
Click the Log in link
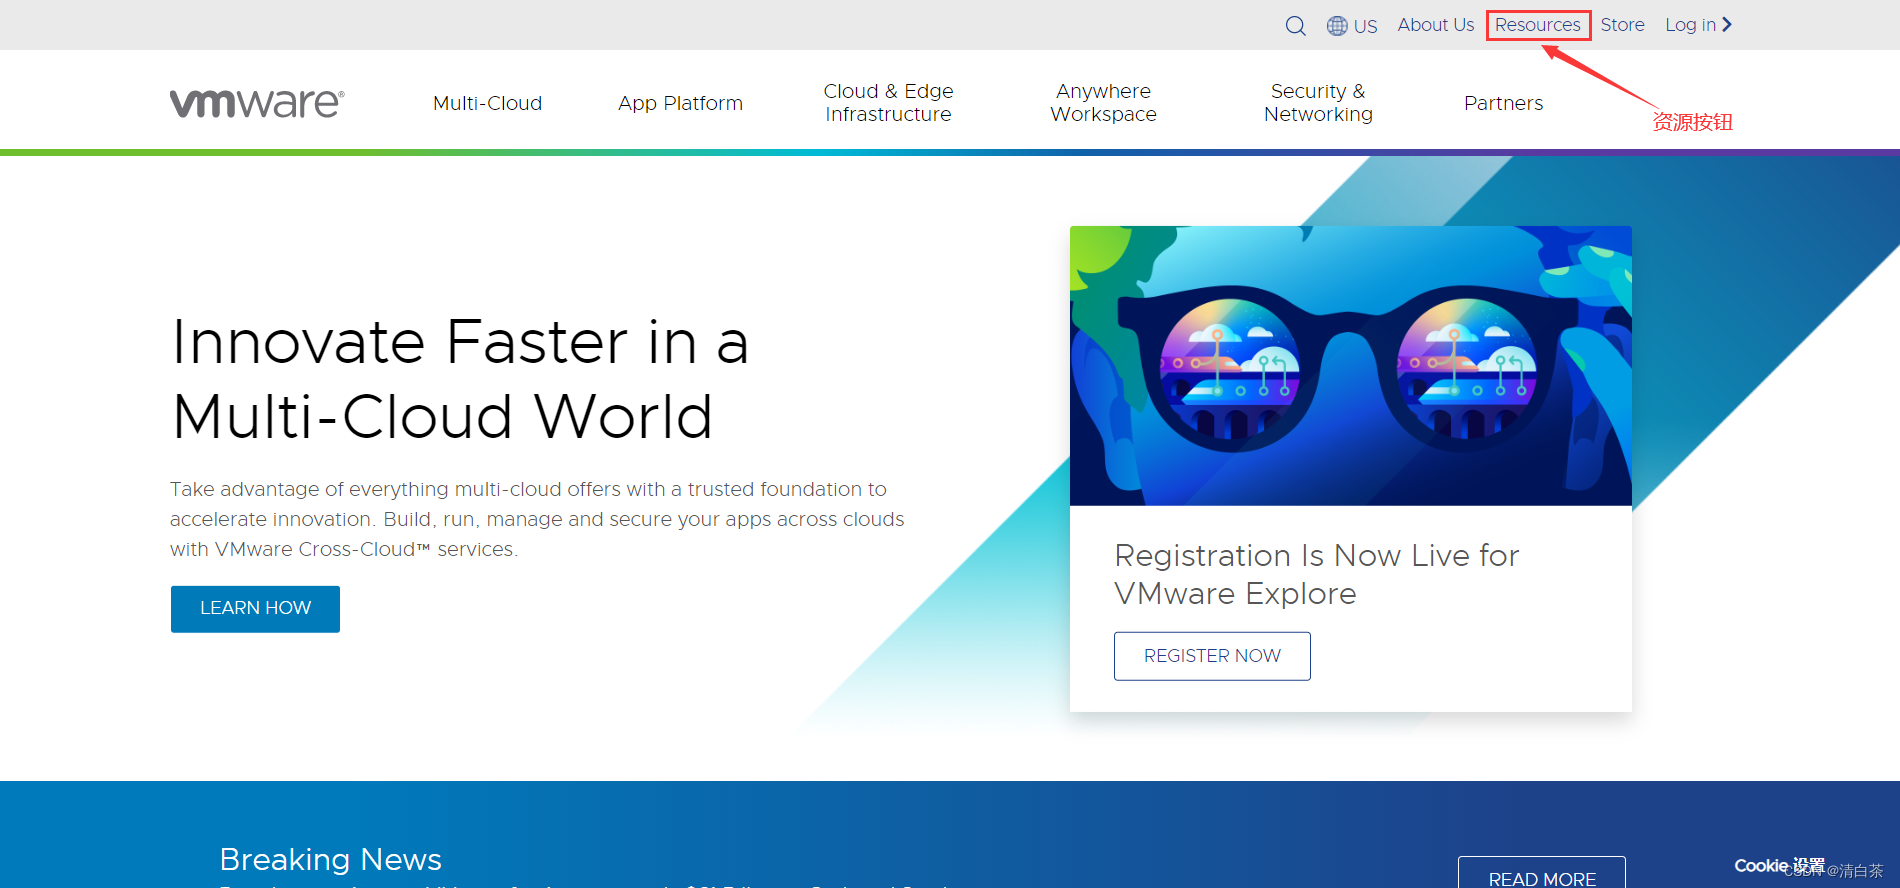point(1690,25)
